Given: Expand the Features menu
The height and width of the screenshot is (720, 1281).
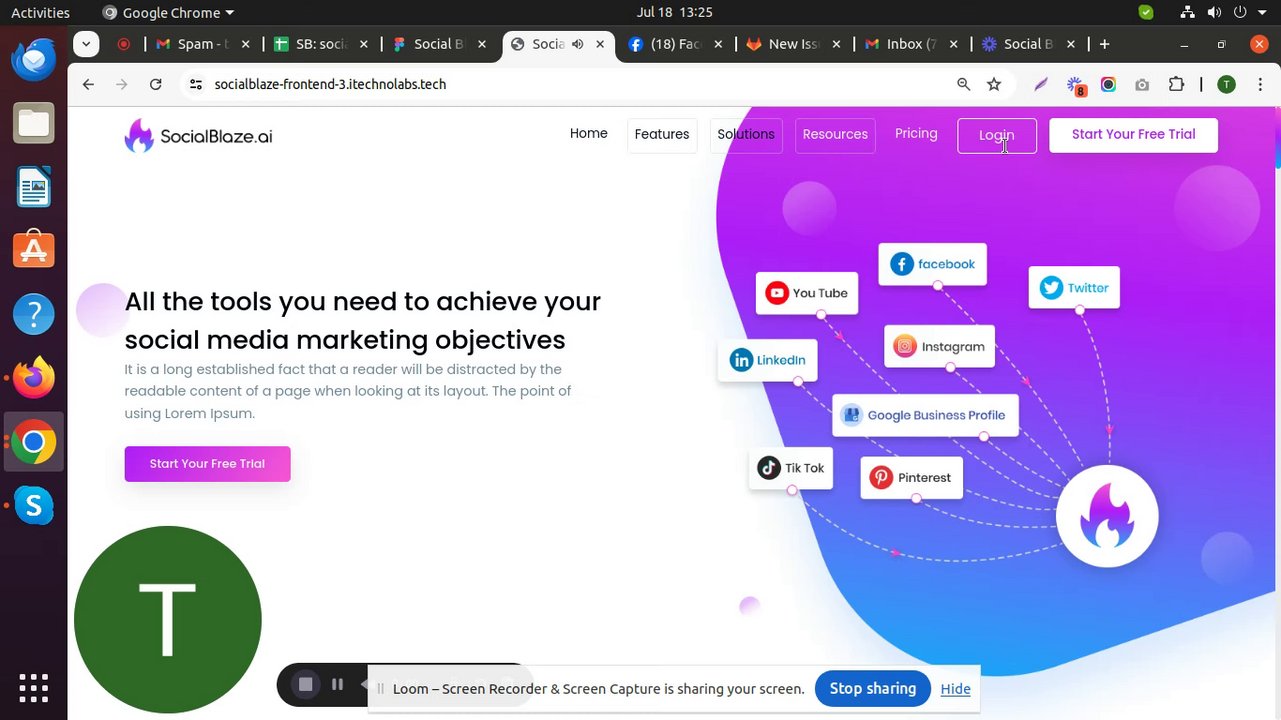Looking at the screenshot, I should [x=662, y=135].
